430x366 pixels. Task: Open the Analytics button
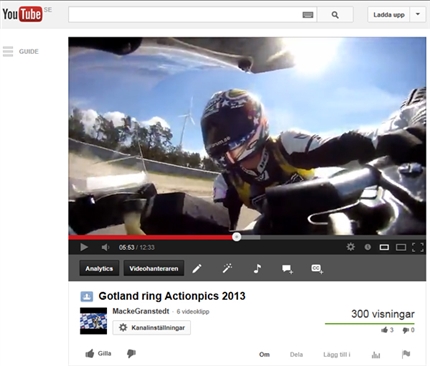click(99, 268)
